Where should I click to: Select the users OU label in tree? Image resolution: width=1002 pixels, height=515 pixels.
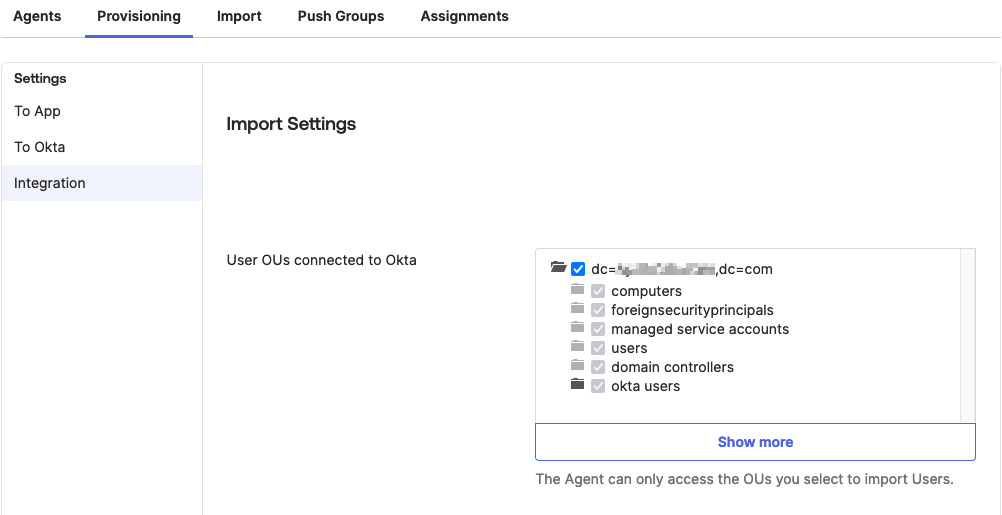[x=629, y=348]
